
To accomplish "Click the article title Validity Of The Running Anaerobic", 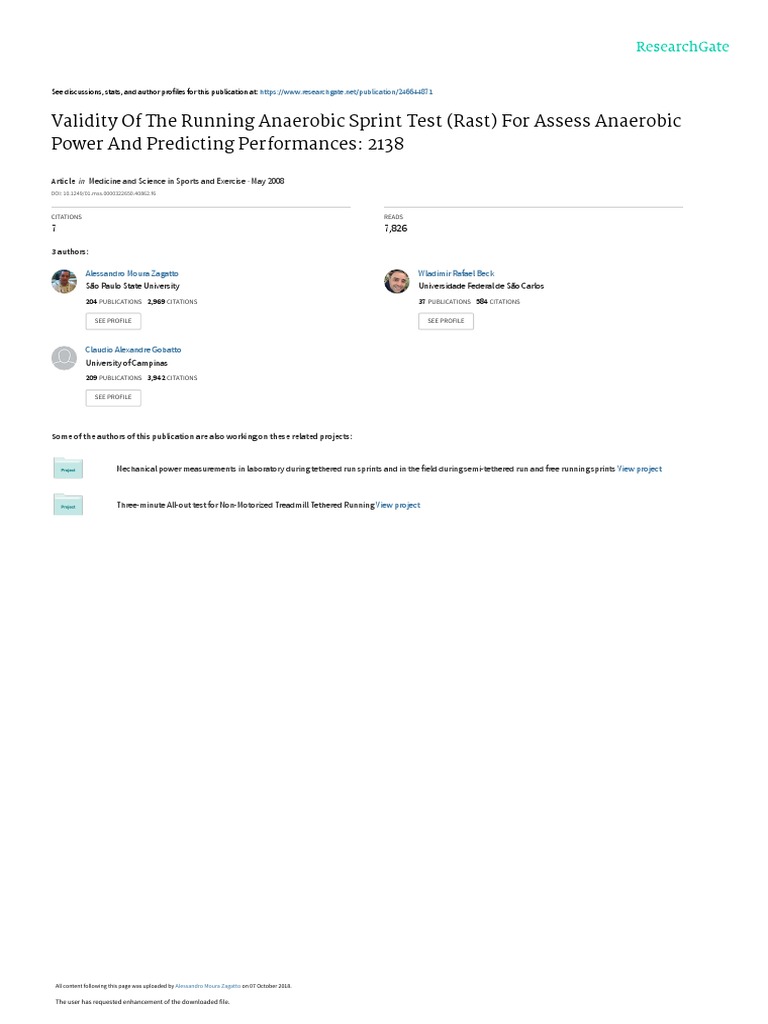I will (x=365, y=132).
